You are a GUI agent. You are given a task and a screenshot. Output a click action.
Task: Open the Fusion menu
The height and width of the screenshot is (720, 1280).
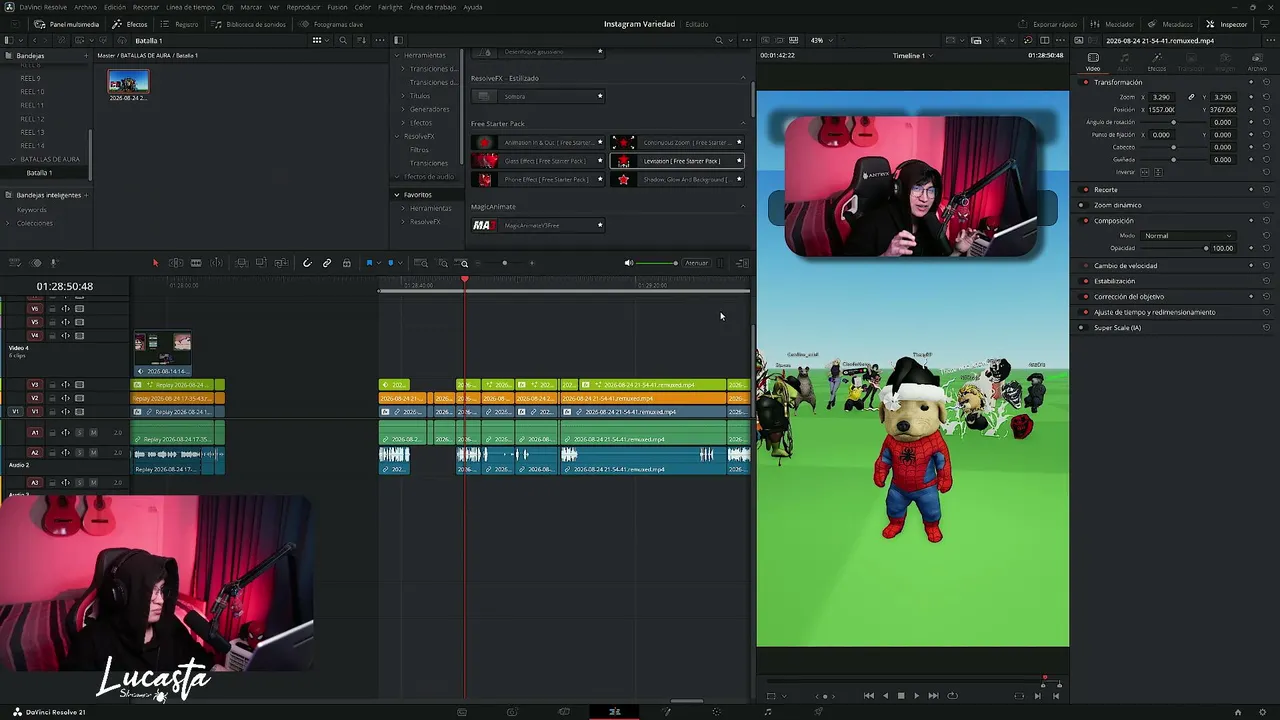pyautogui.click(x=337, y=7)
